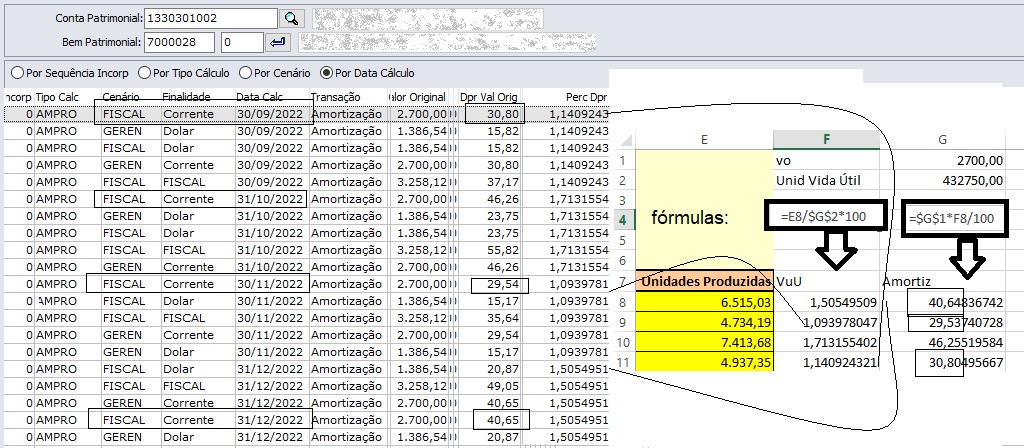The image size is (1024, 448).
Task: Select Excel row header 4
Action: point(622,219)
